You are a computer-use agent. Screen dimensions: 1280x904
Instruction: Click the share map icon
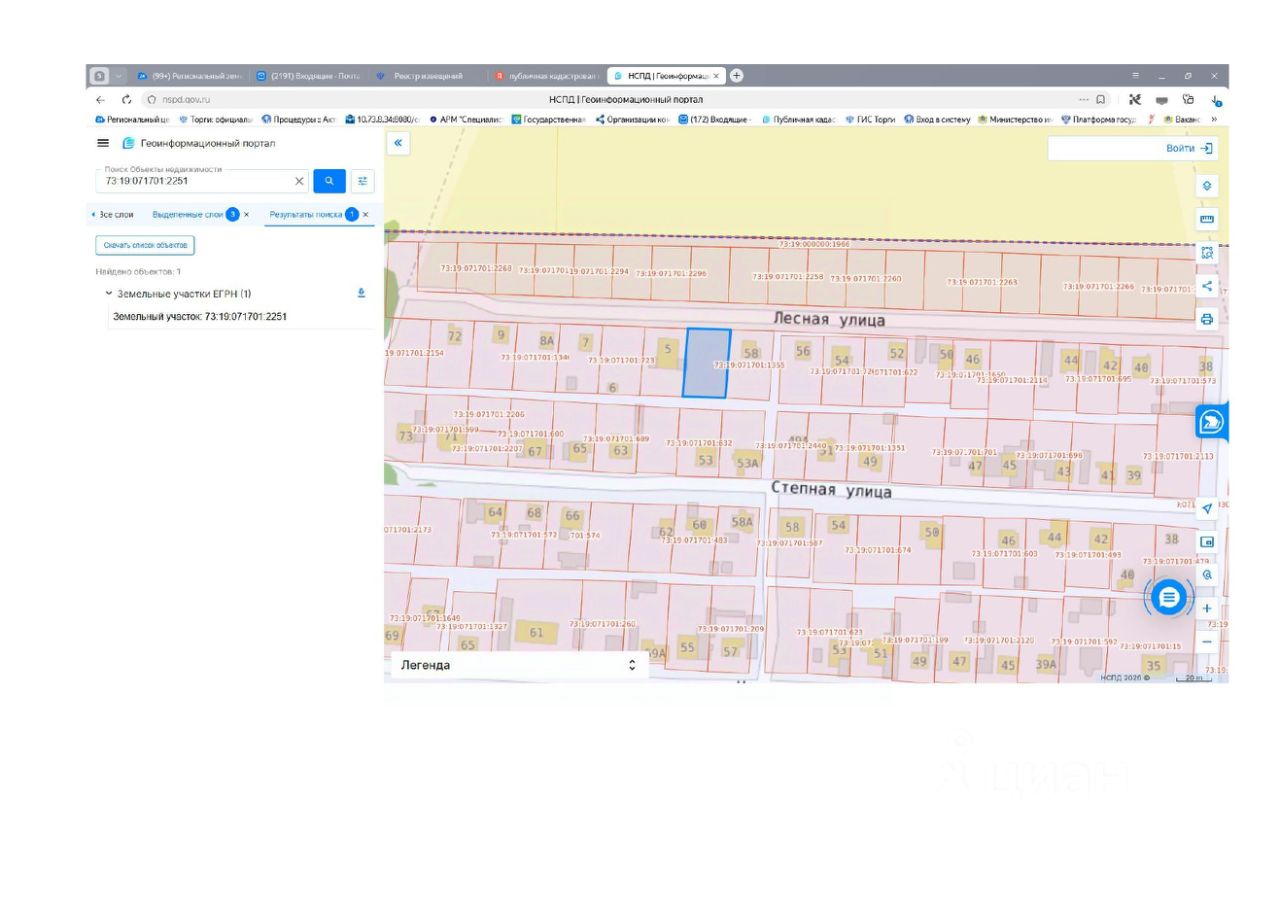point(1207,286)
